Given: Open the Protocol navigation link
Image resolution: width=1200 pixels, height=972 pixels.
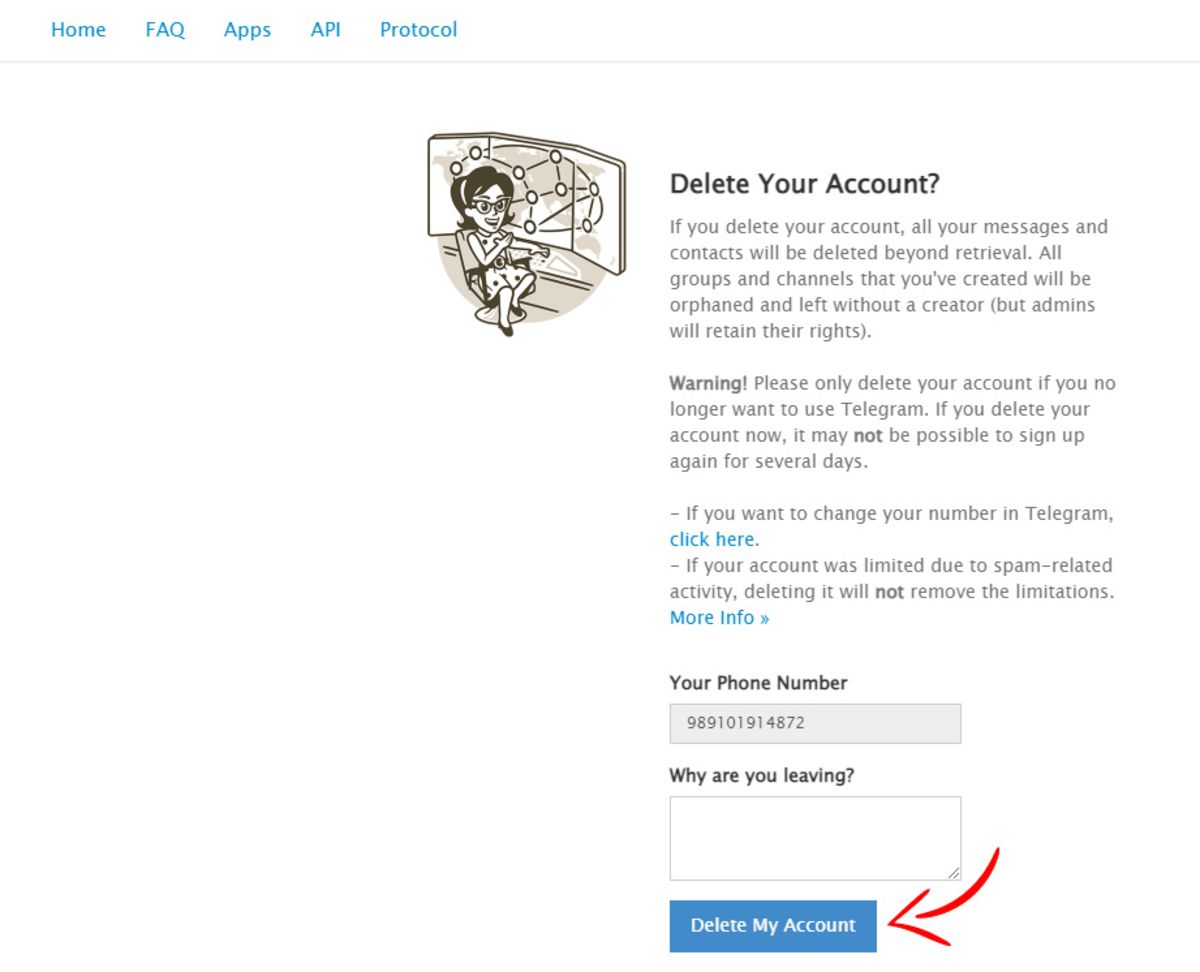Looking at the screenshot, I should (x=418, y=30).
